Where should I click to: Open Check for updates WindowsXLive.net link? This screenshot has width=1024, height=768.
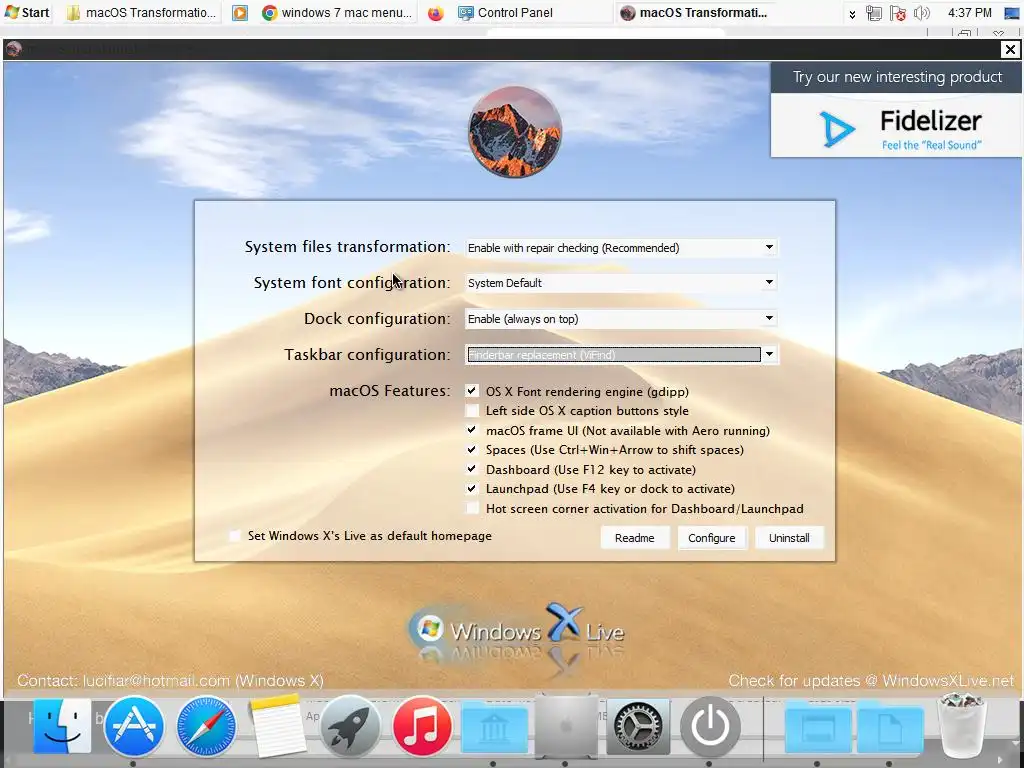pyautogui.click(x=871, y=680)
